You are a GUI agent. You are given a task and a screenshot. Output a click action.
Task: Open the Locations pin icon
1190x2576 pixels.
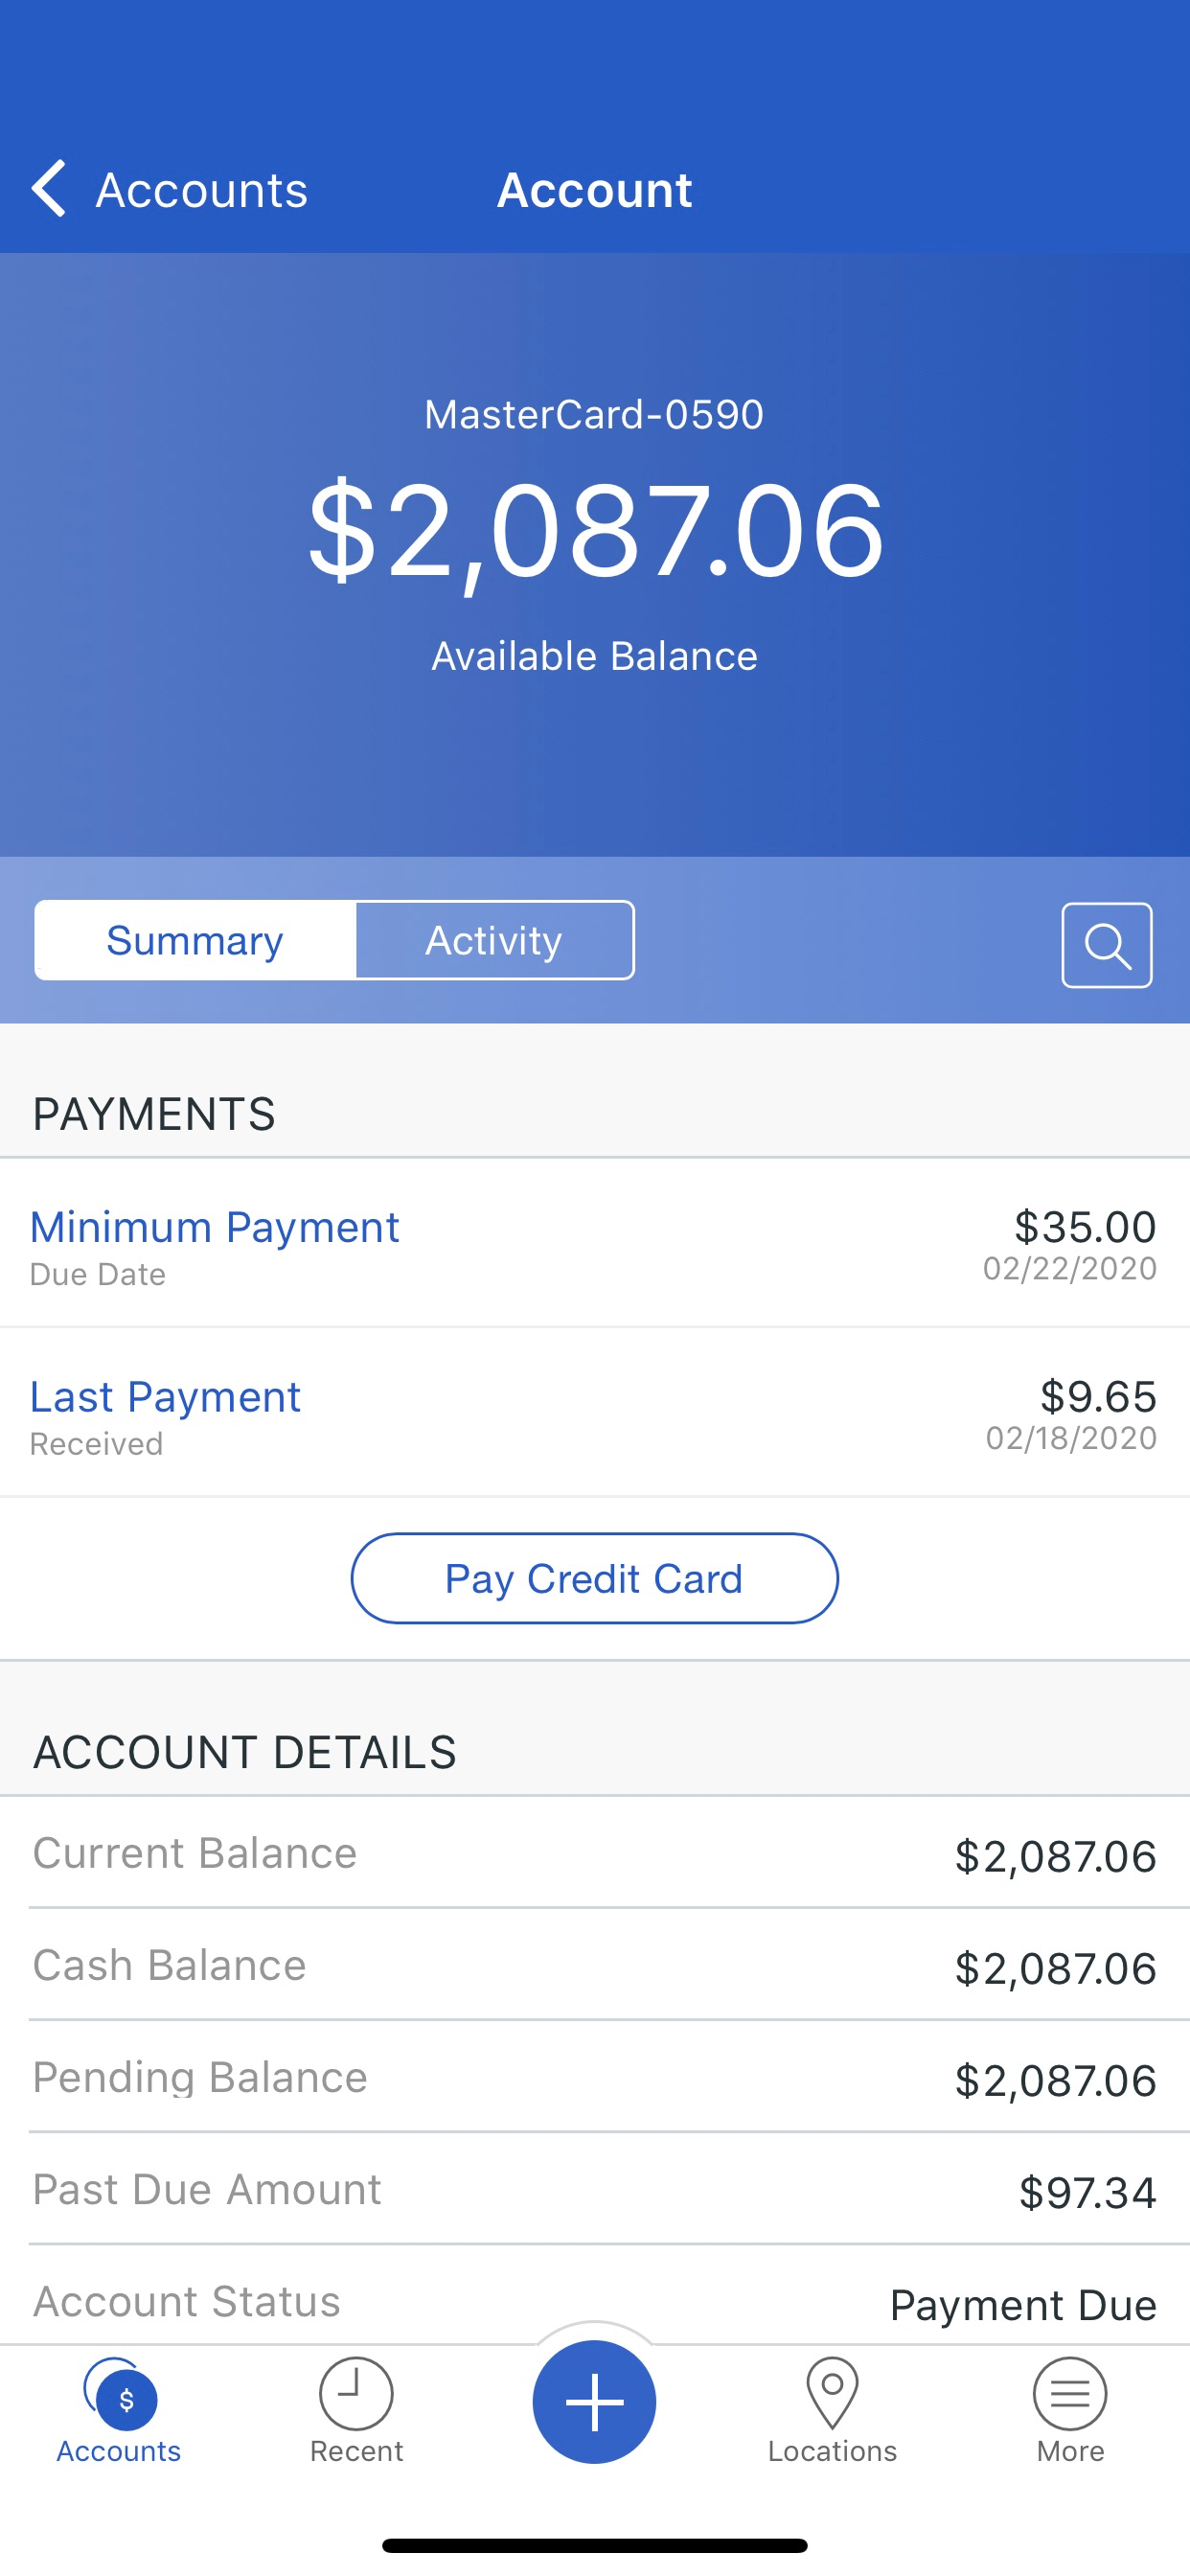[832, 2393]
